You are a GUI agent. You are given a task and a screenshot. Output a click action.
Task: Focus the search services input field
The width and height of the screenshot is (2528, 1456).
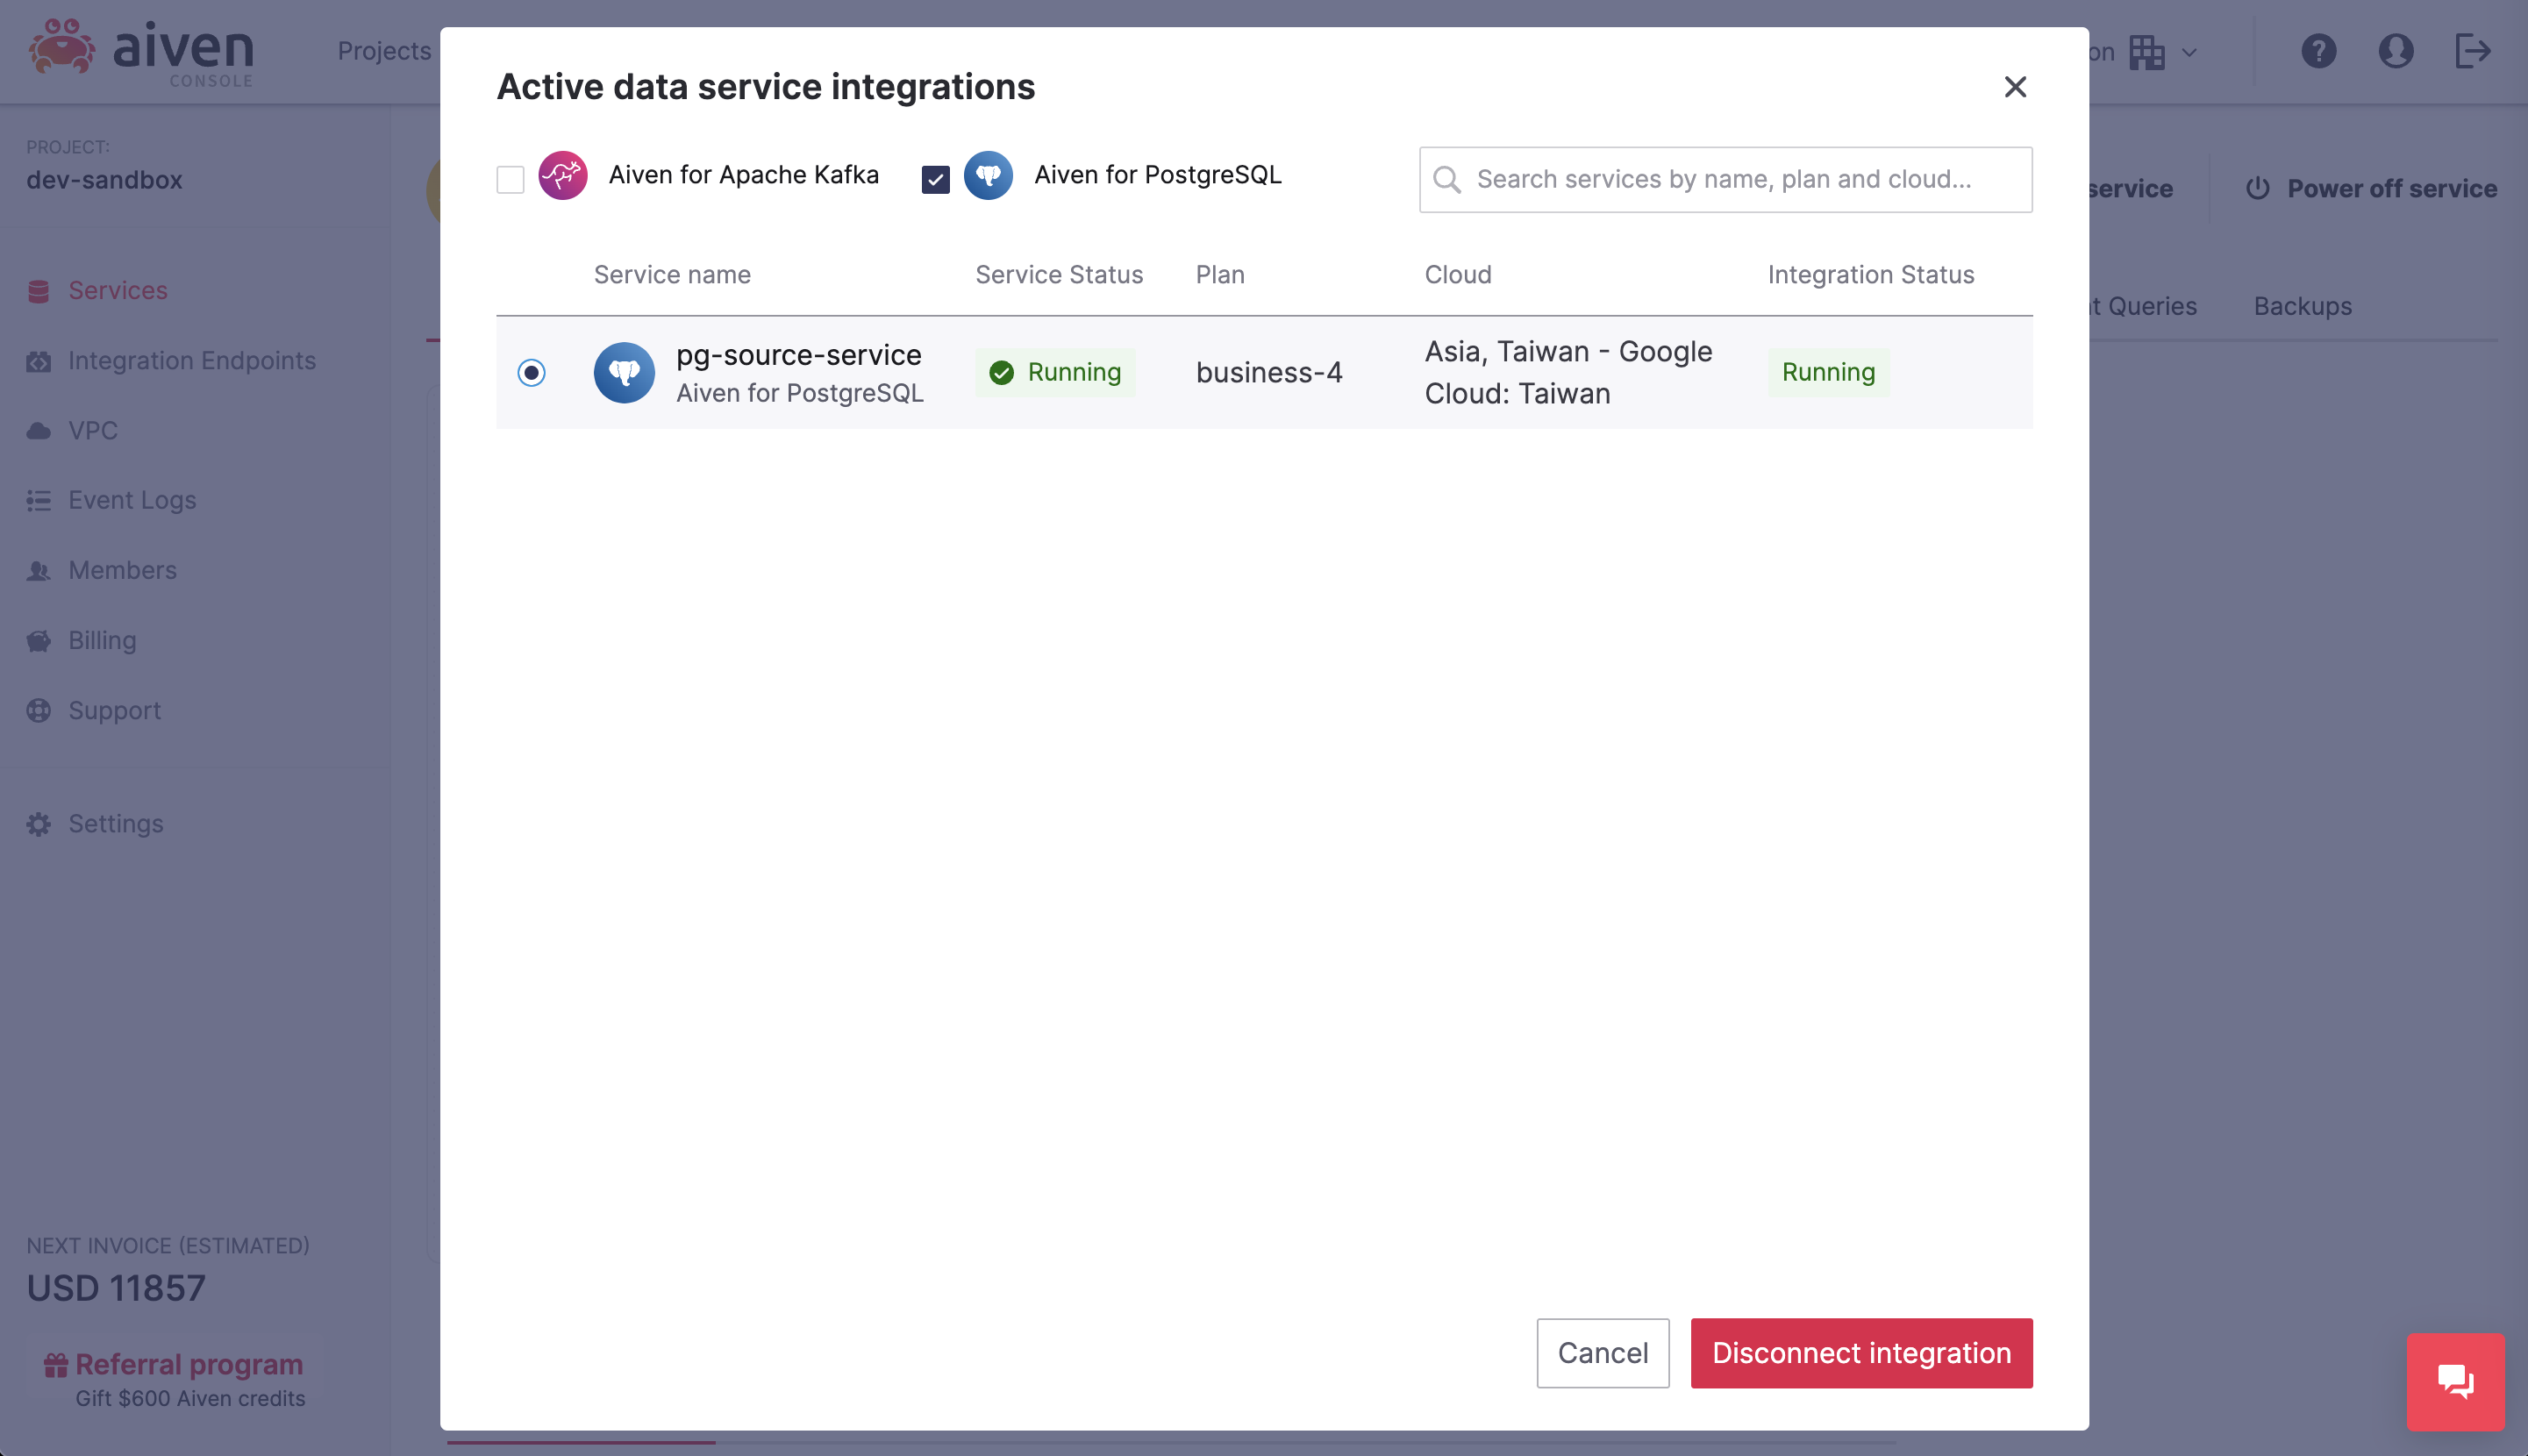point(1725,179)
